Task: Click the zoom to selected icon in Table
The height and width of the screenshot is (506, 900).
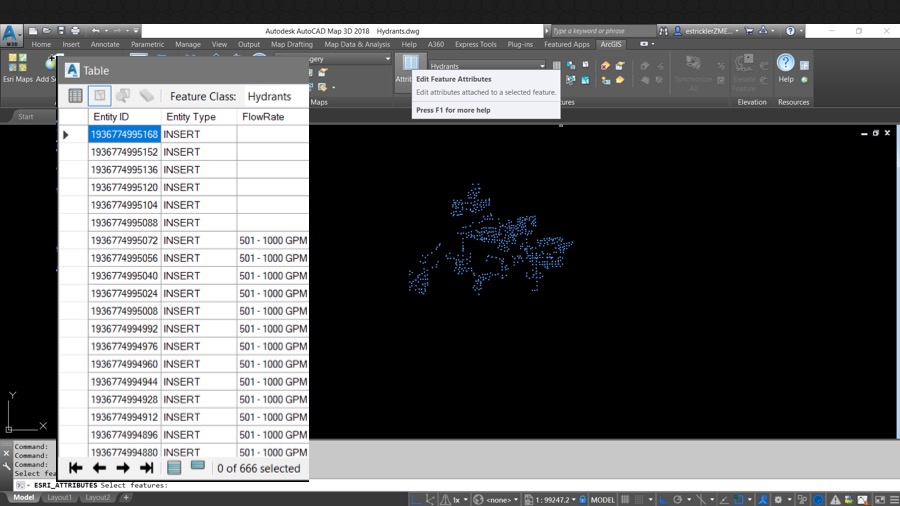Action: [x=123, y=96]
